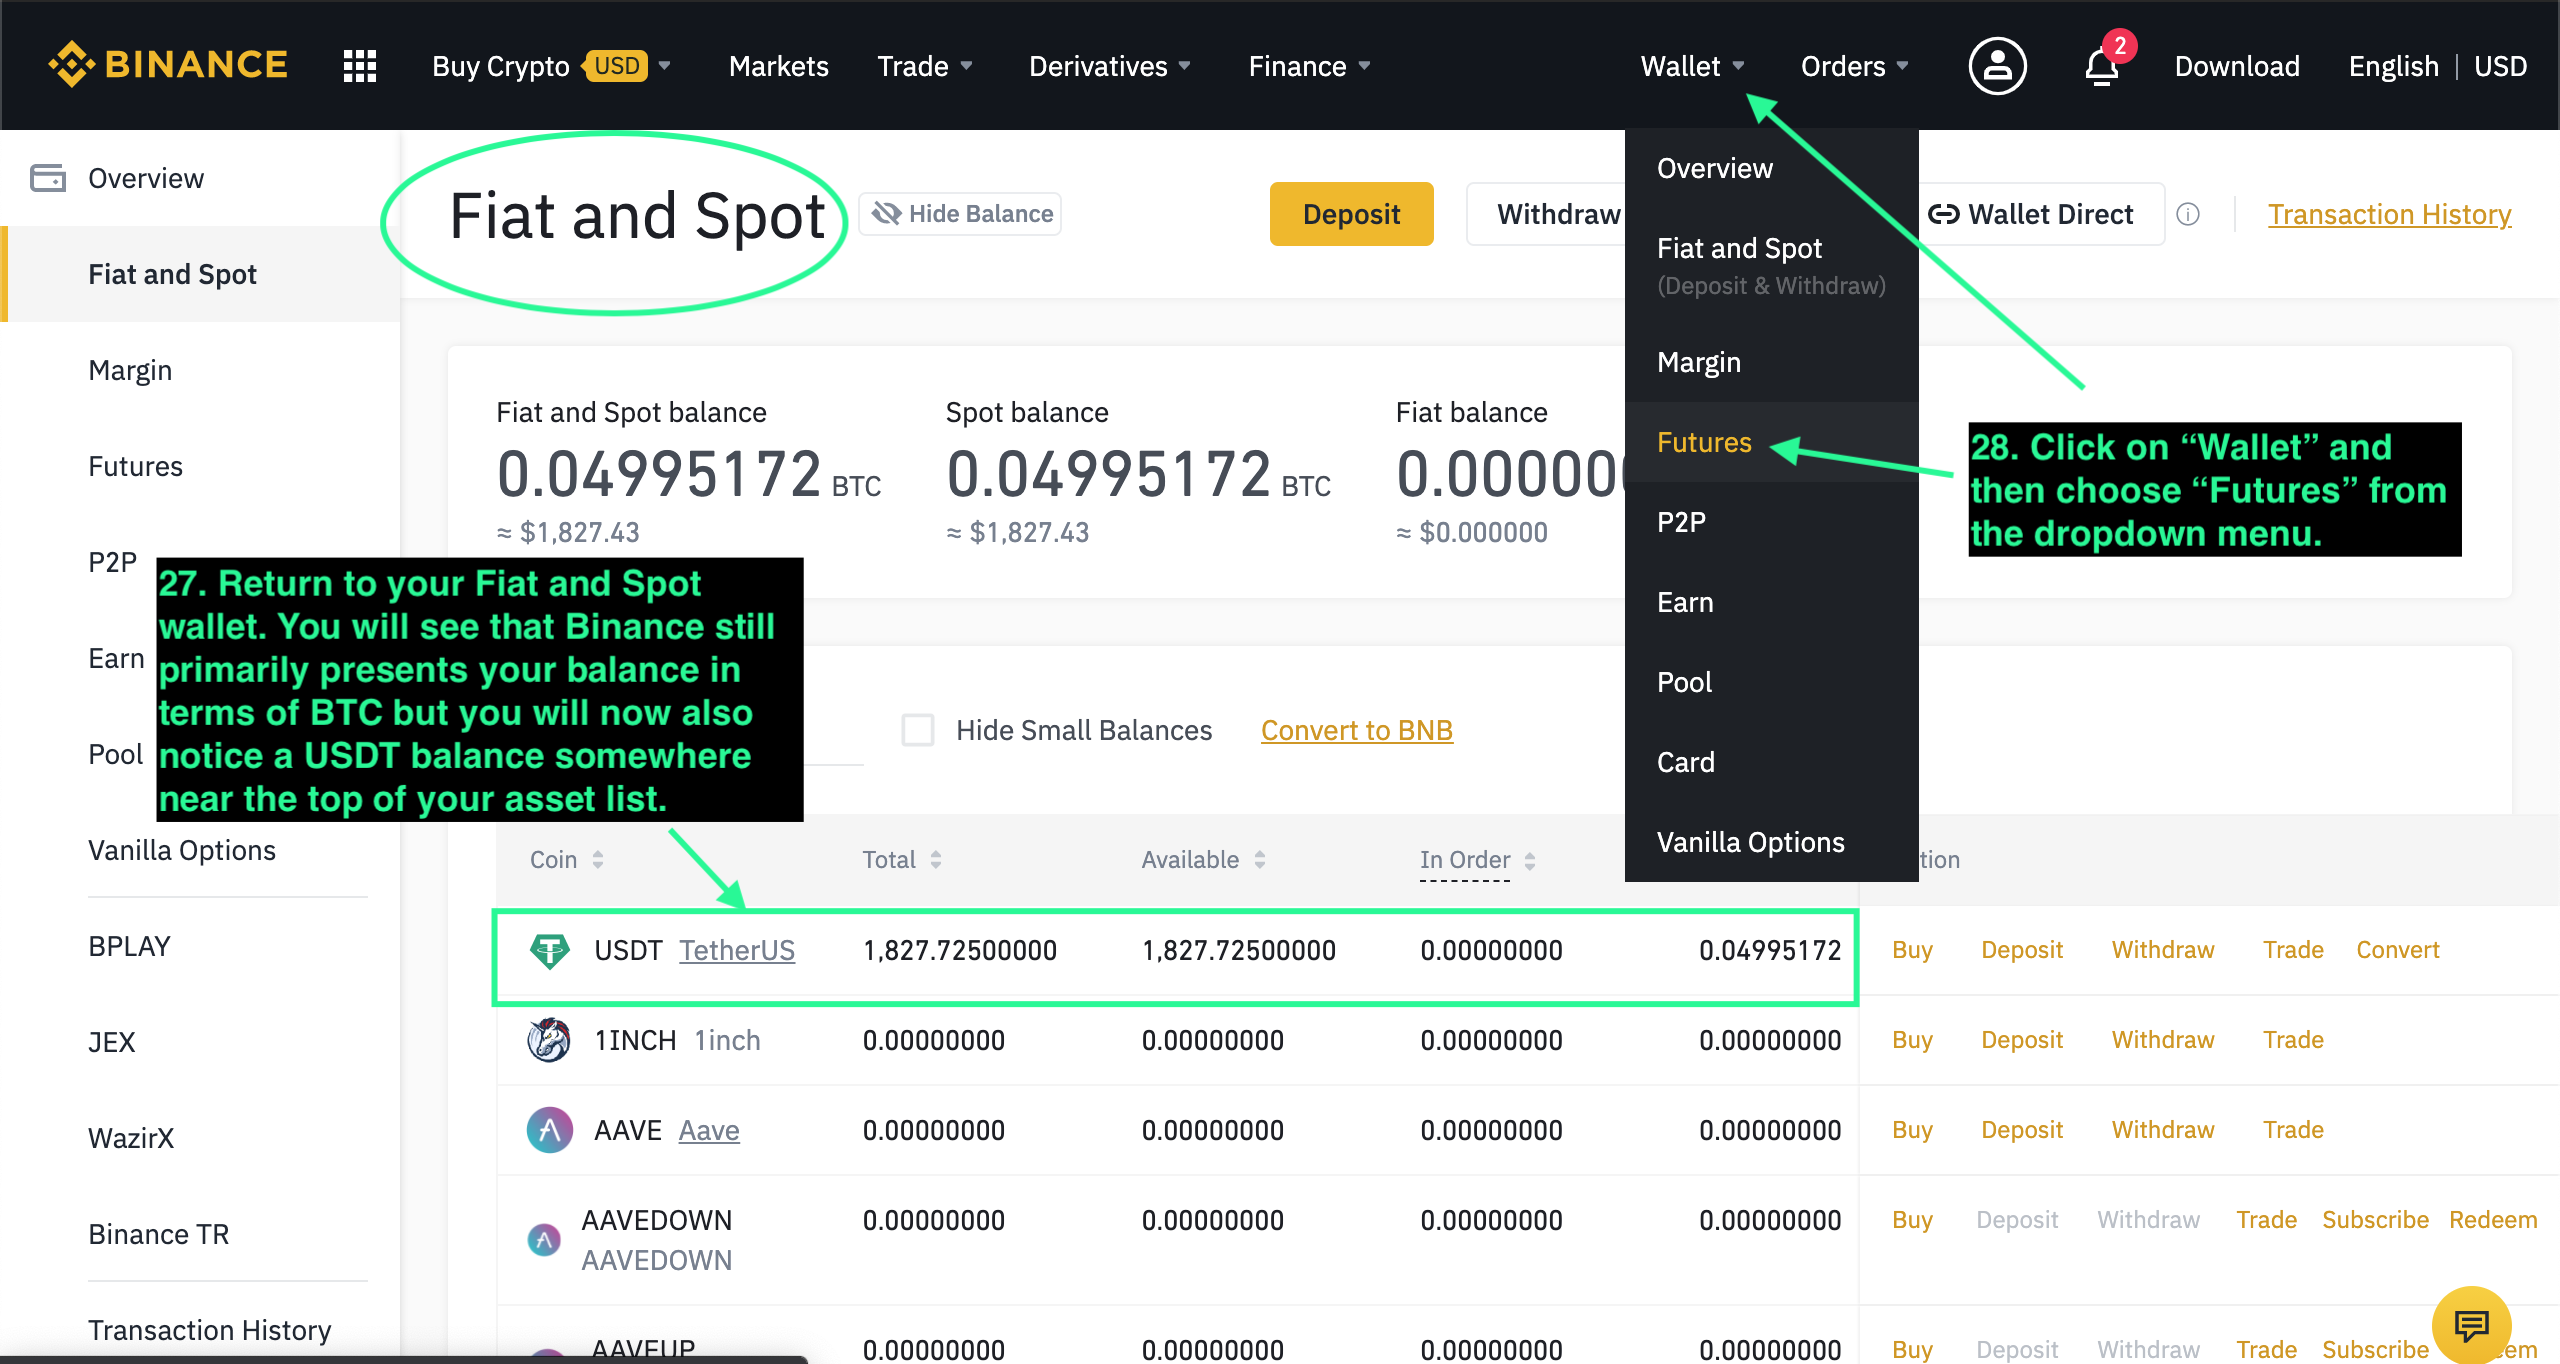Screen dimensions: 2560x1364
Task: Sort the table by Total column arrows
Action: (936, 859)
